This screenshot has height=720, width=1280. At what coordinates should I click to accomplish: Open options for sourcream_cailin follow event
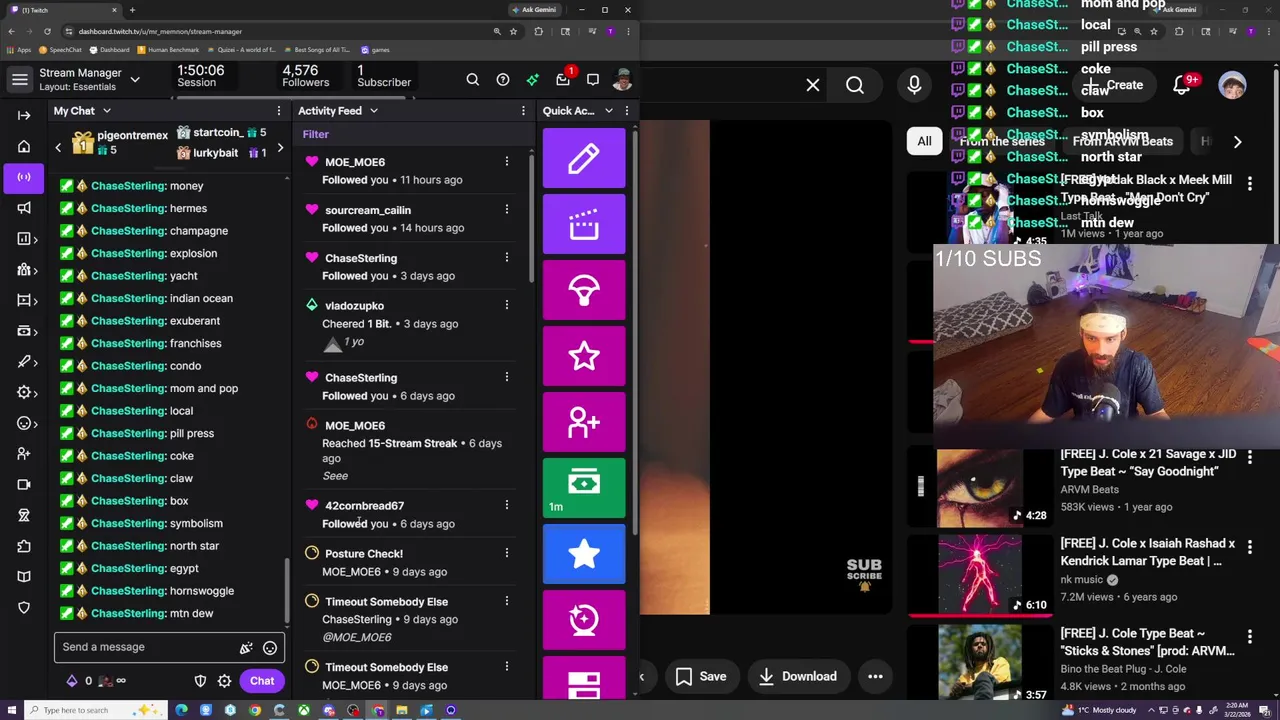[x=507, y=209]
